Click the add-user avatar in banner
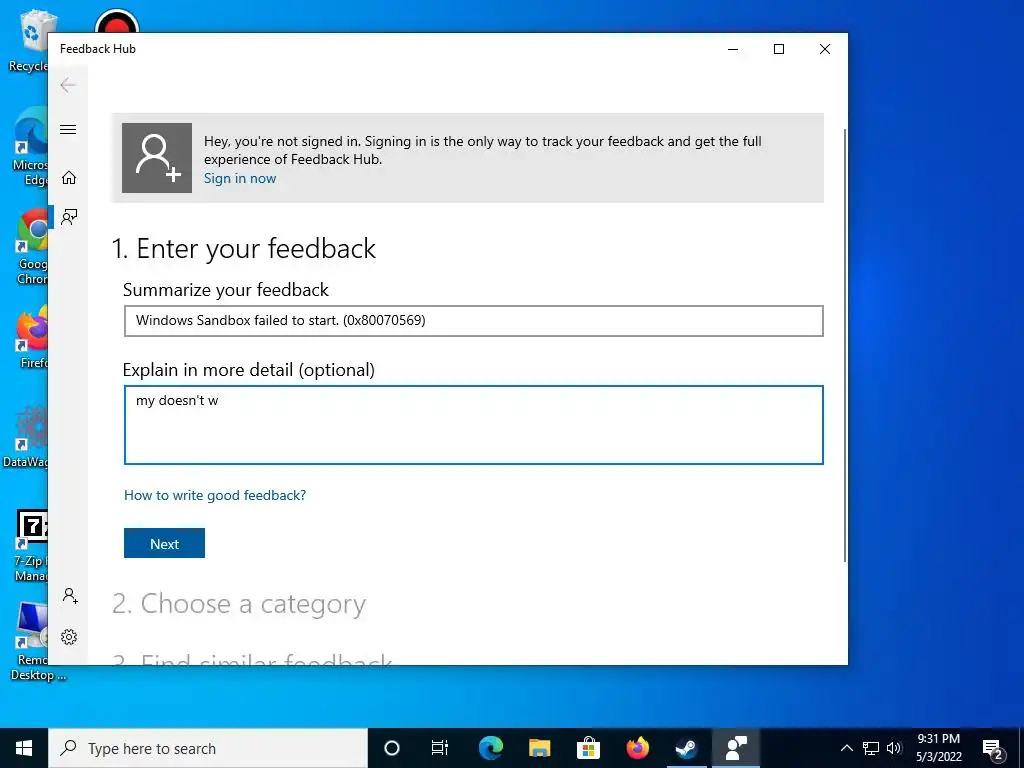The height and width of the screenshot is (768, 1024). pyautogui.click(x=157, y=158)
